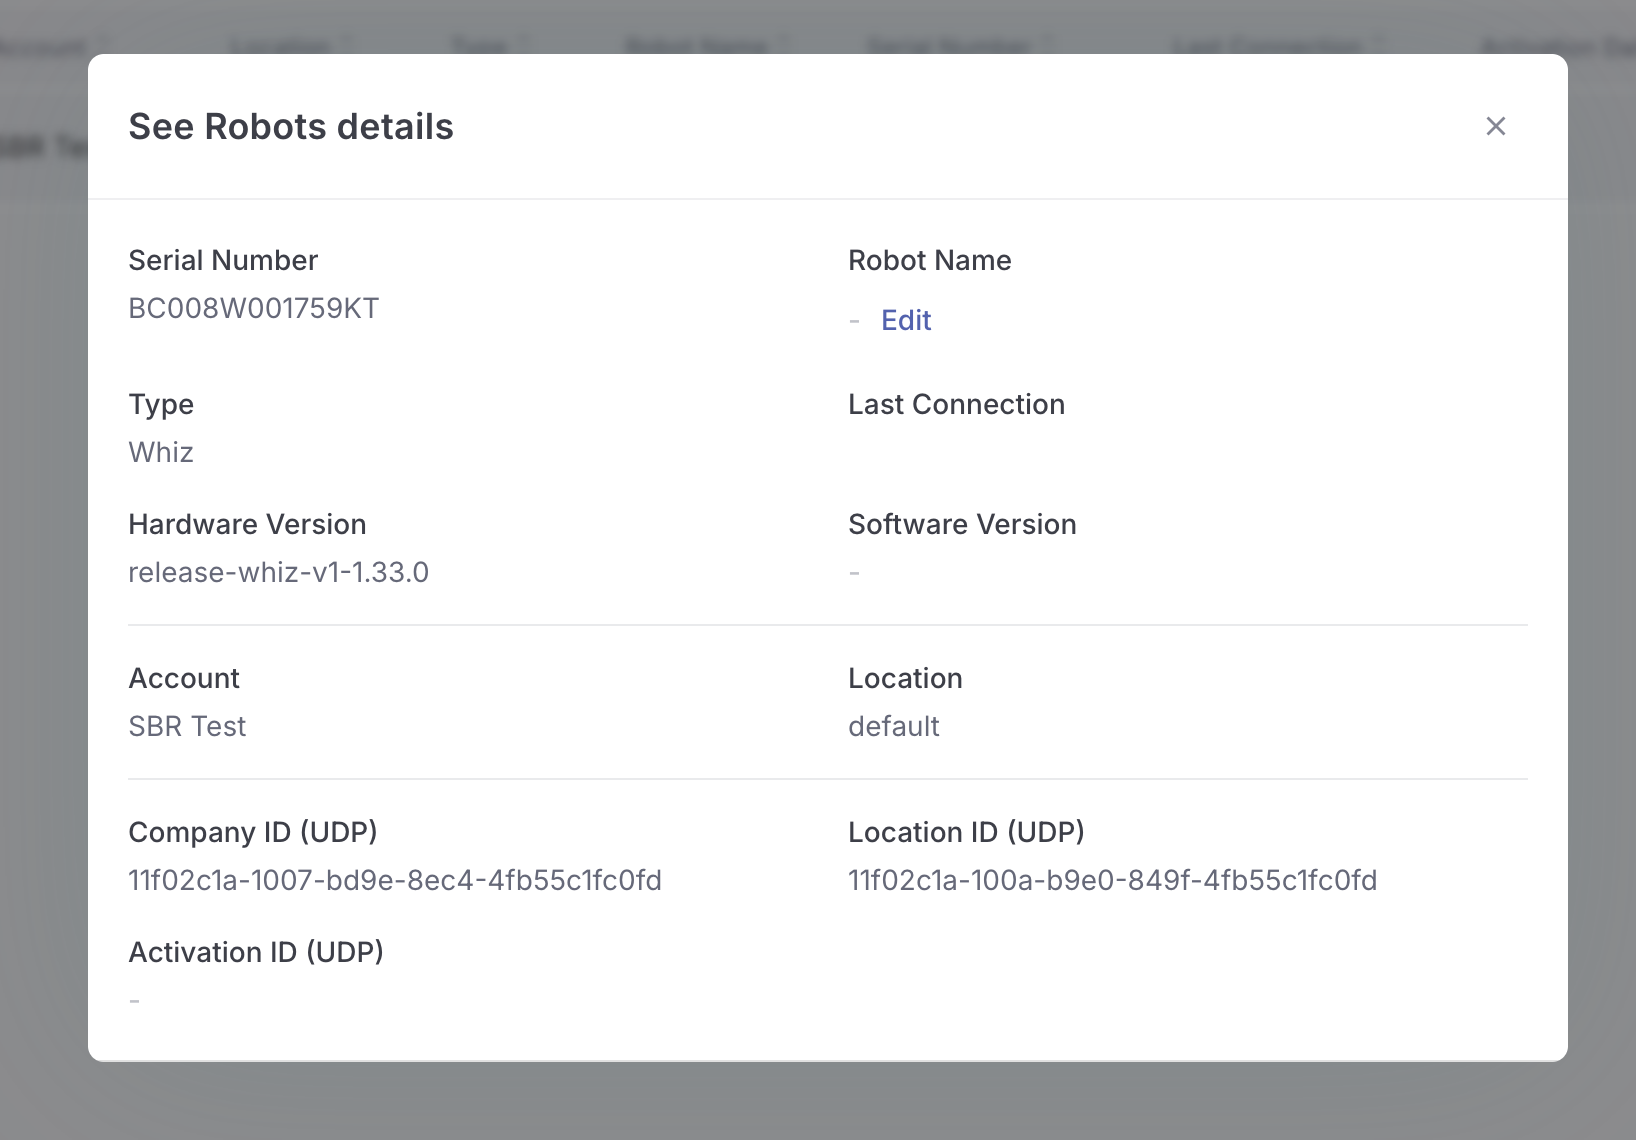Click the SBR Test account value
The image size is (1636, 1140).
[x=187, y=726]
